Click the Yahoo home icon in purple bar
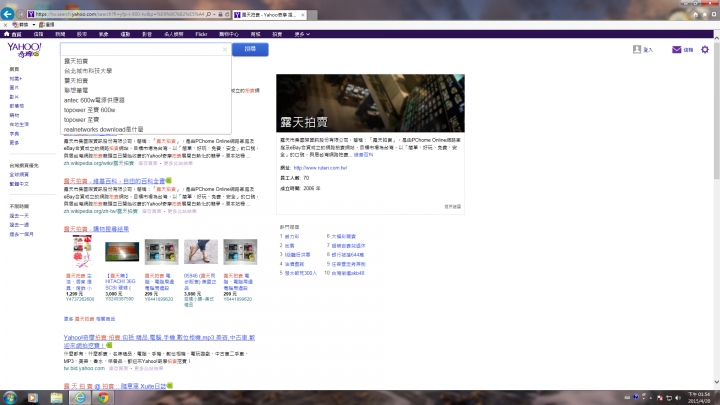The width and height of the screenshot is (720, 405). [x=6, y=34]
